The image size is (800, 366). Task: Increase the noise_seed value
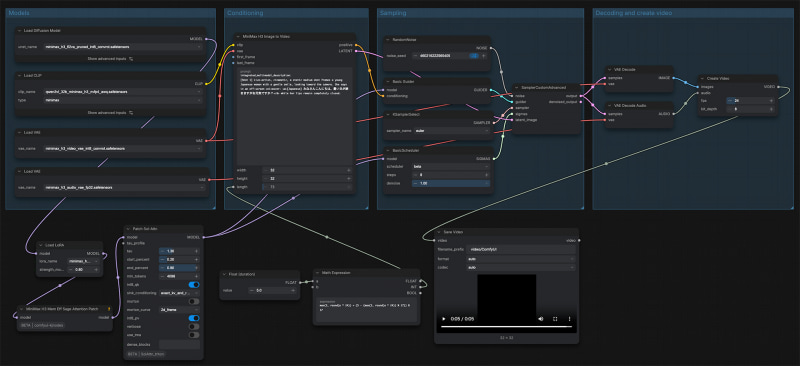[484, 56]
